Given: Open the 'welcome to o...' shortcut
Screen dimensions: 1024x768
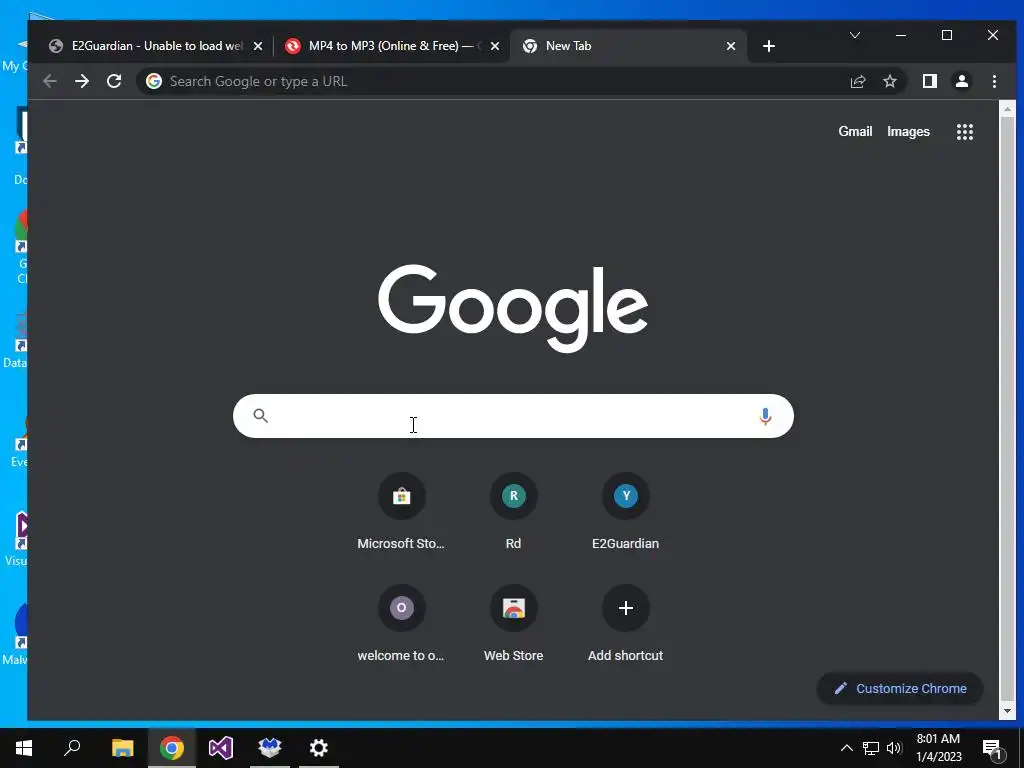Looking at the screenshot, I should click(401, 624).
